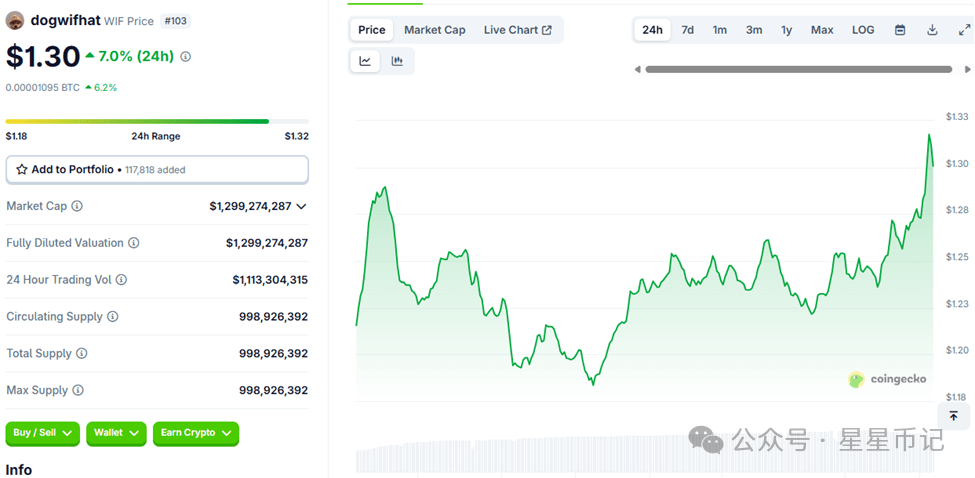The image size is (975, 478).
Task: Click the $1.30 current price text
Action: pyautogui.click(x=43, y=56)
